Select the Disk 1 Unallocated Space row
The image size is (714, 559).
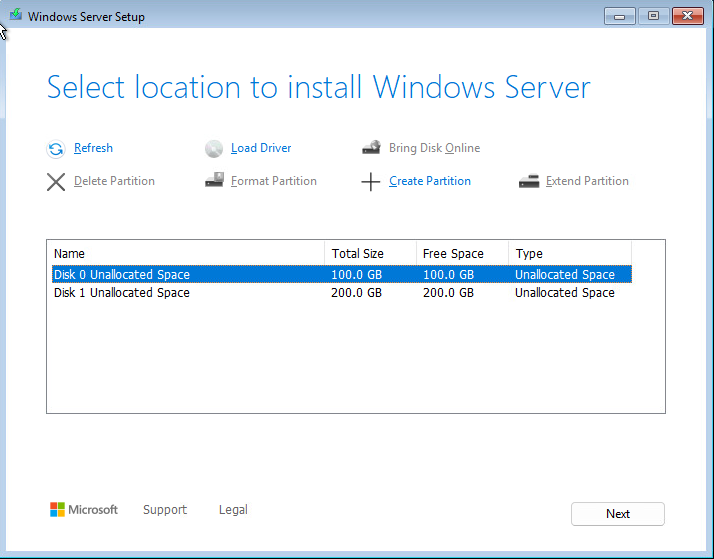342,292
